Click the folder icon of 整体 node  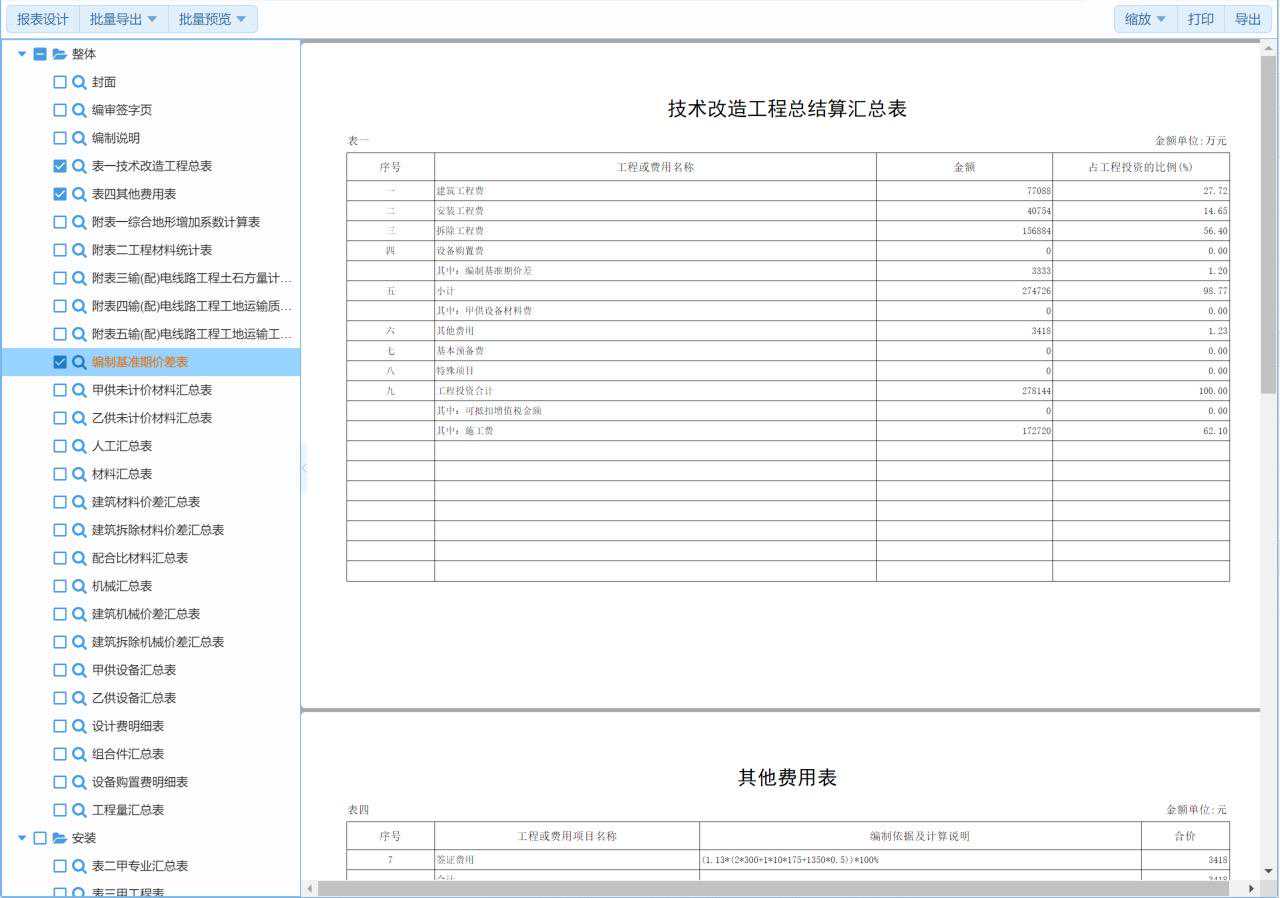pos(59,54)
